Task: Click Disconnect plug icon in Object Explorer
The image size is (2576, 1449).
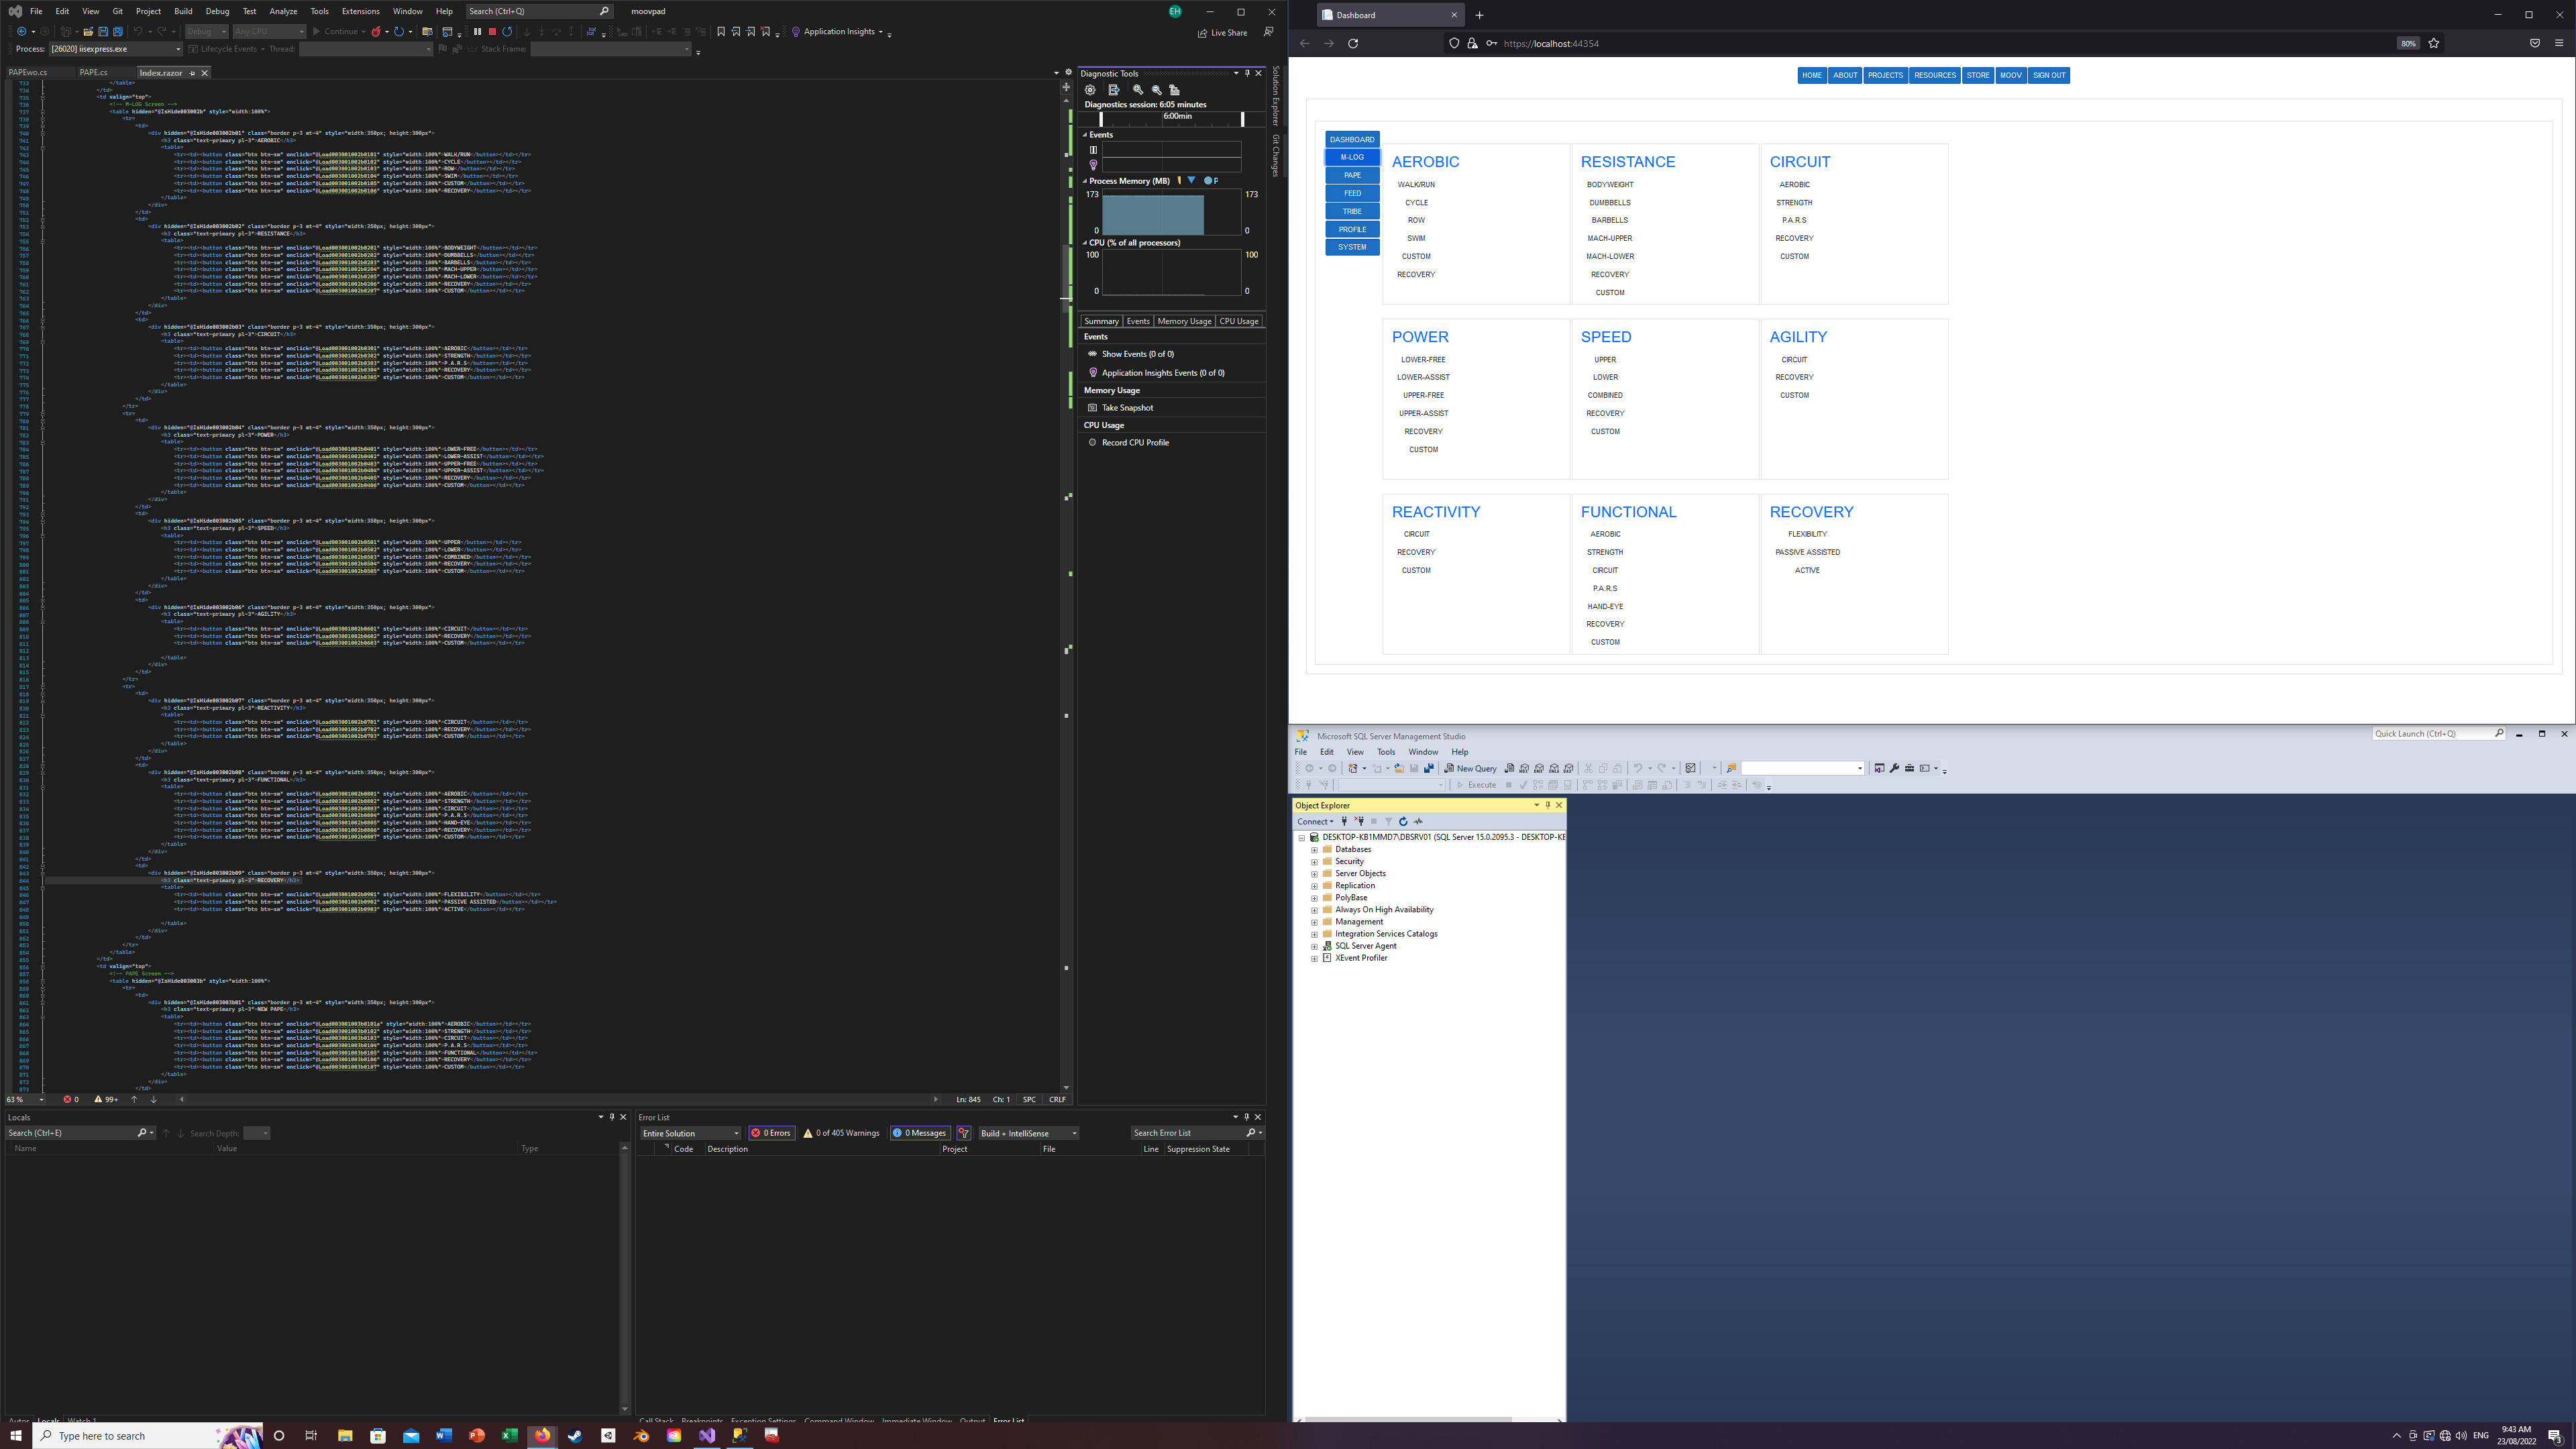Action: pyautogui.click(x=1359, y=821)
